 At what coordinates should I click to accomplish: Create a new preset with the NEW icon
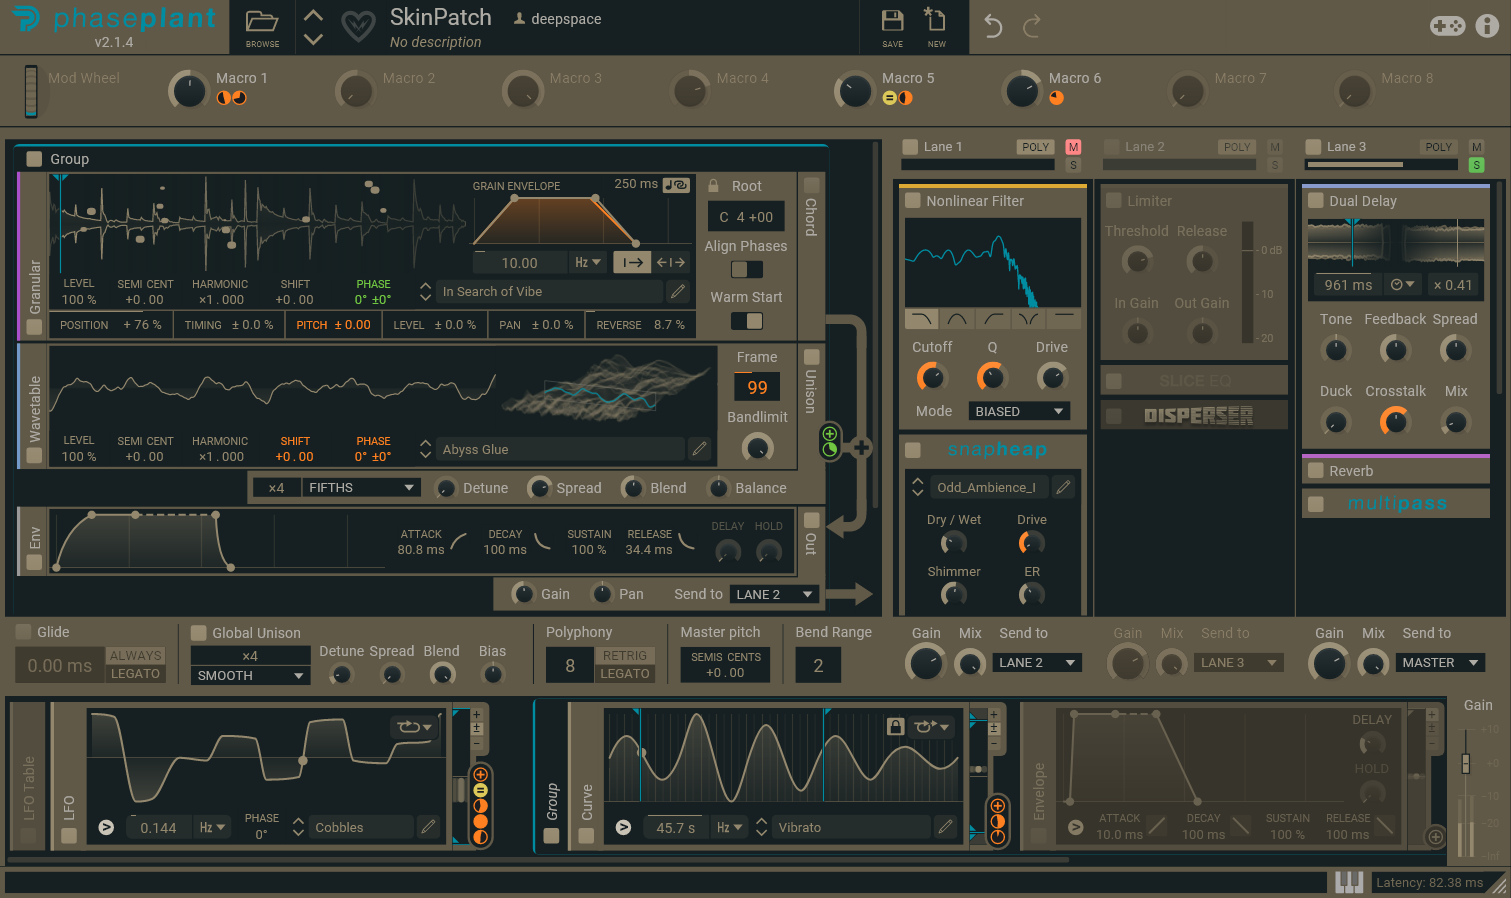pyautogui.click(x=936, y=20)
